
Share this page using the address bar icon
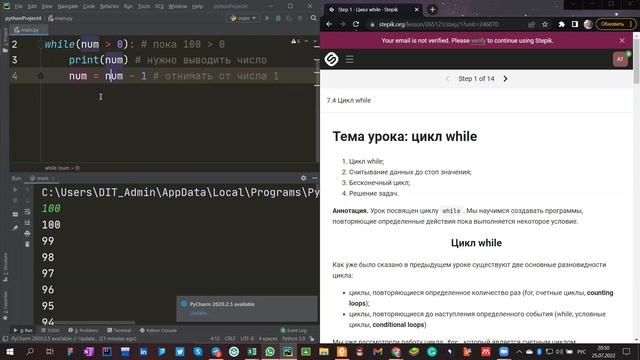point(531,24)
